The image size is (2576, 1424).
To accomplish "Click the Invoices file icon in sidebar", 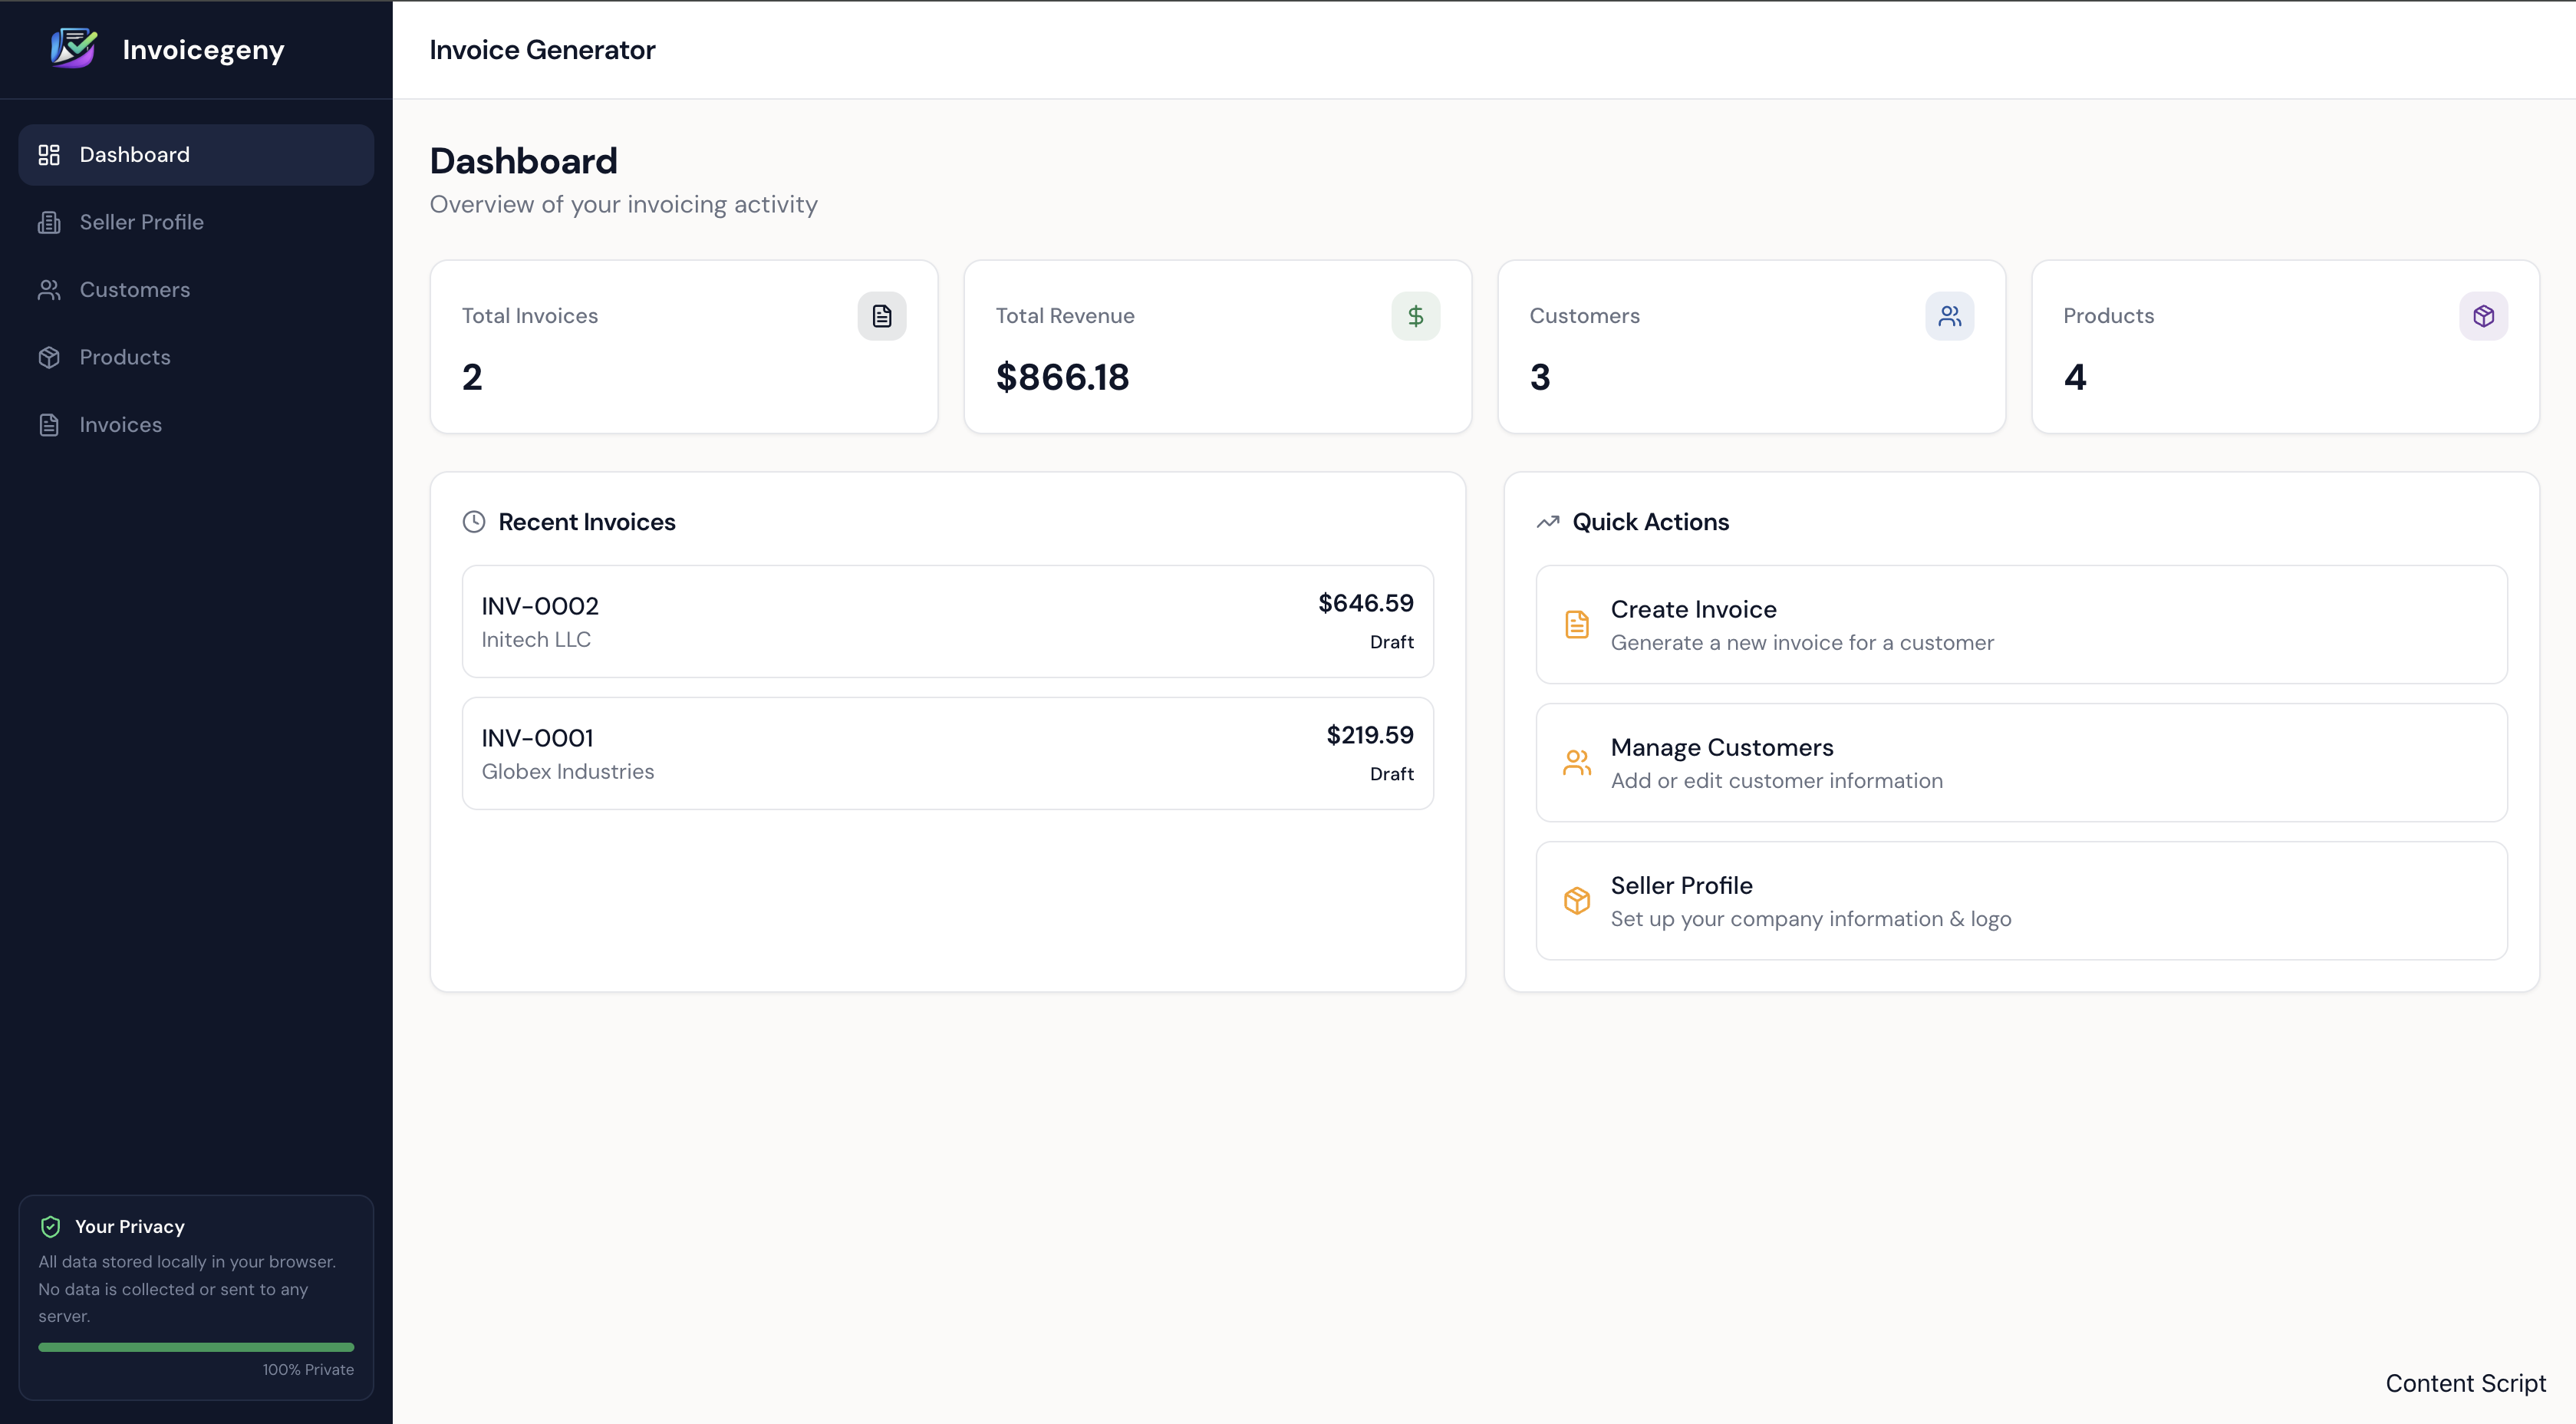I will [x=49, y=424].
